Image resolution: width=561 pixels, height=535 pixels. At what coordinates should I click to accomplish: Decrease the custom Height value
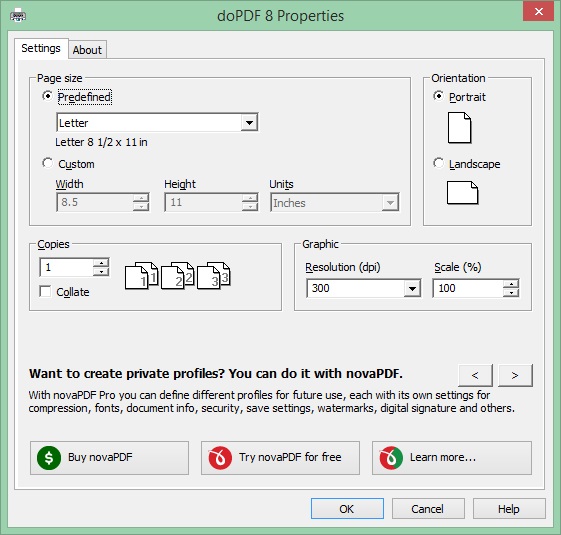coord(249,207)
